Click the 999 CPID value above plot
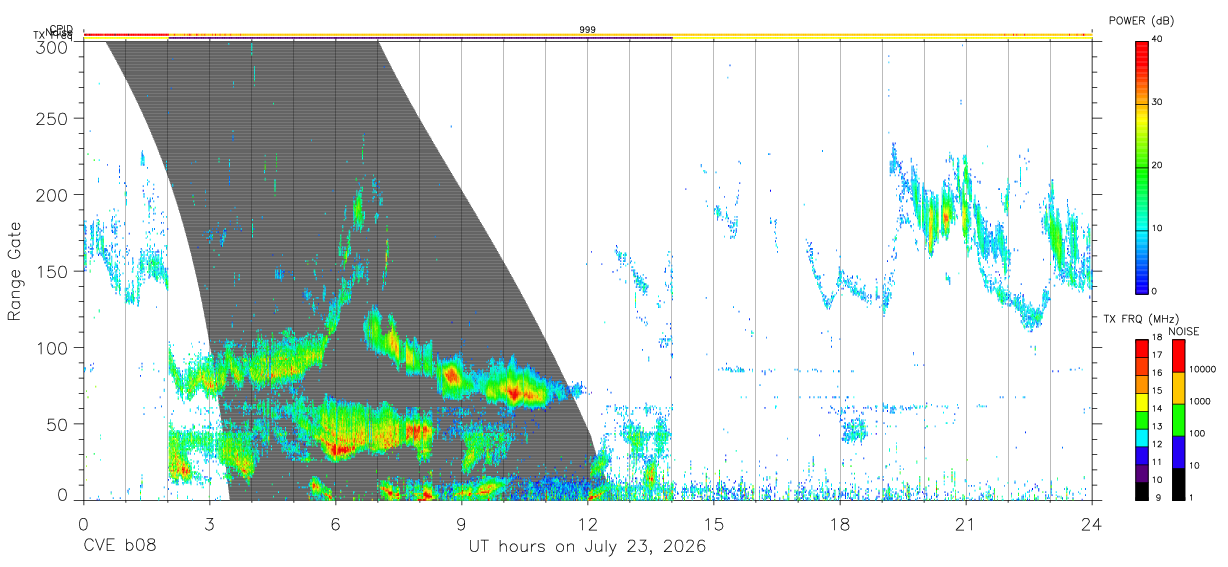The height and width of the screenshot is (567, 1228). 588,30
